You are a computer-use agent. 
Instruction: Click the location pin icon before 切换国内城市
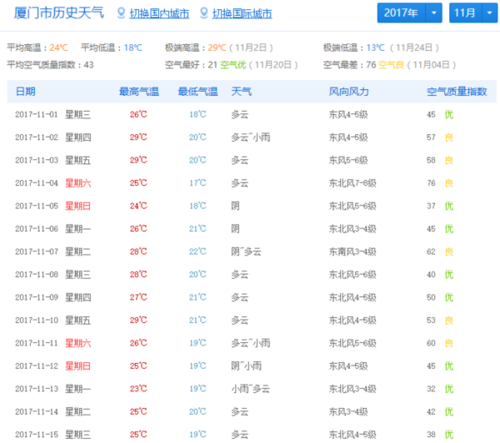pyautogui.click(x=121, y=13)
